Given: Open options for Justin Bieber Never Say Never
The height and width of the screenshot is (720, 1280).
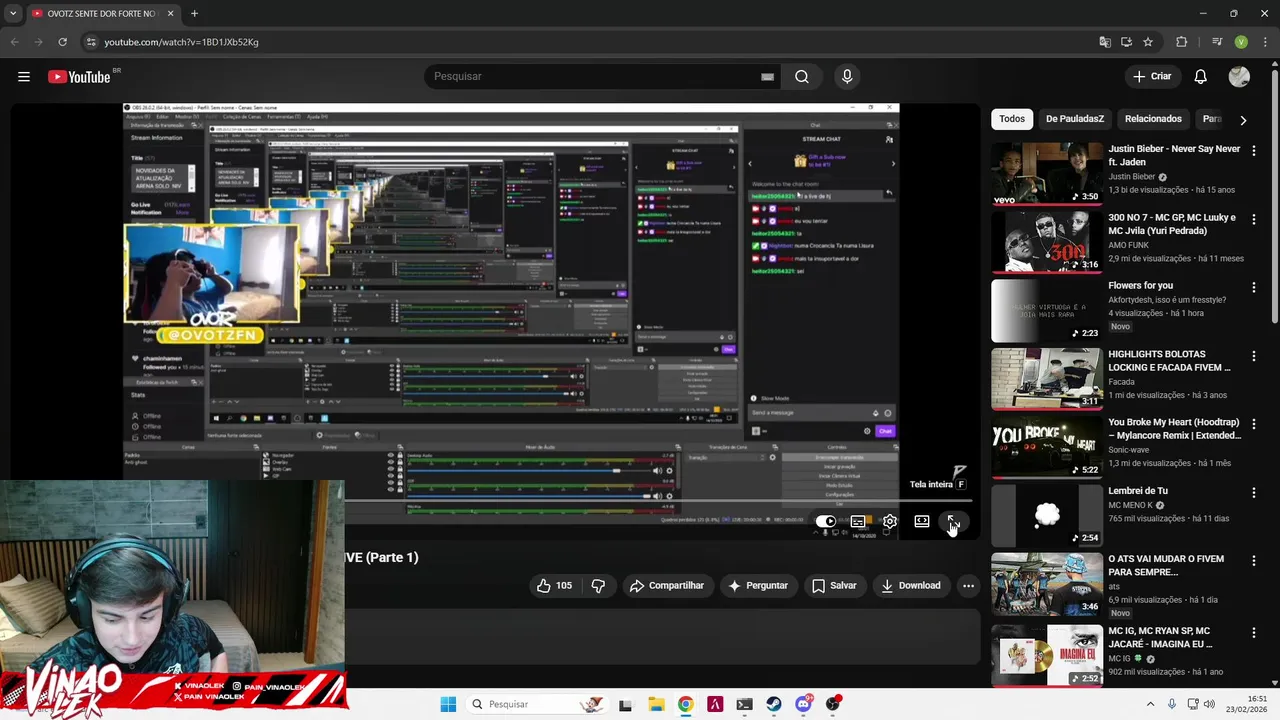Looking at the screenshot, I should pyautogui.click(x=1253, y=151).
